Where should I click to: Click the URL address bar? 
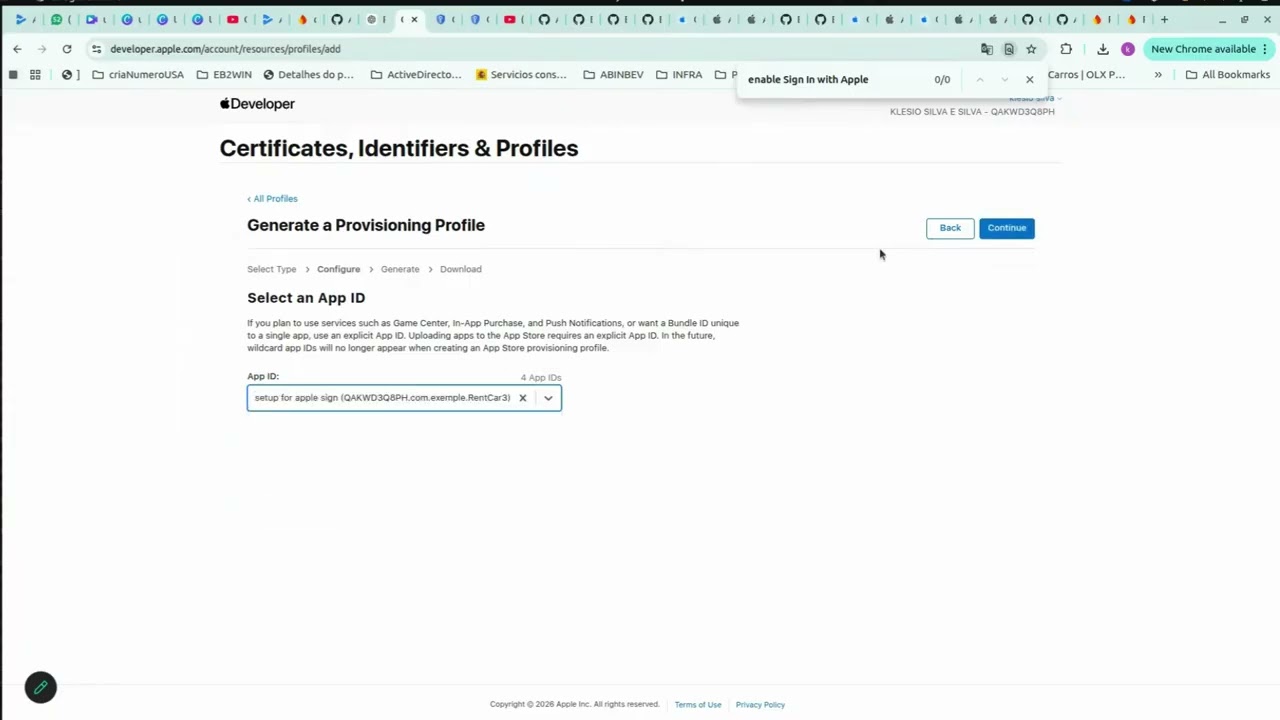coord(540,49)
